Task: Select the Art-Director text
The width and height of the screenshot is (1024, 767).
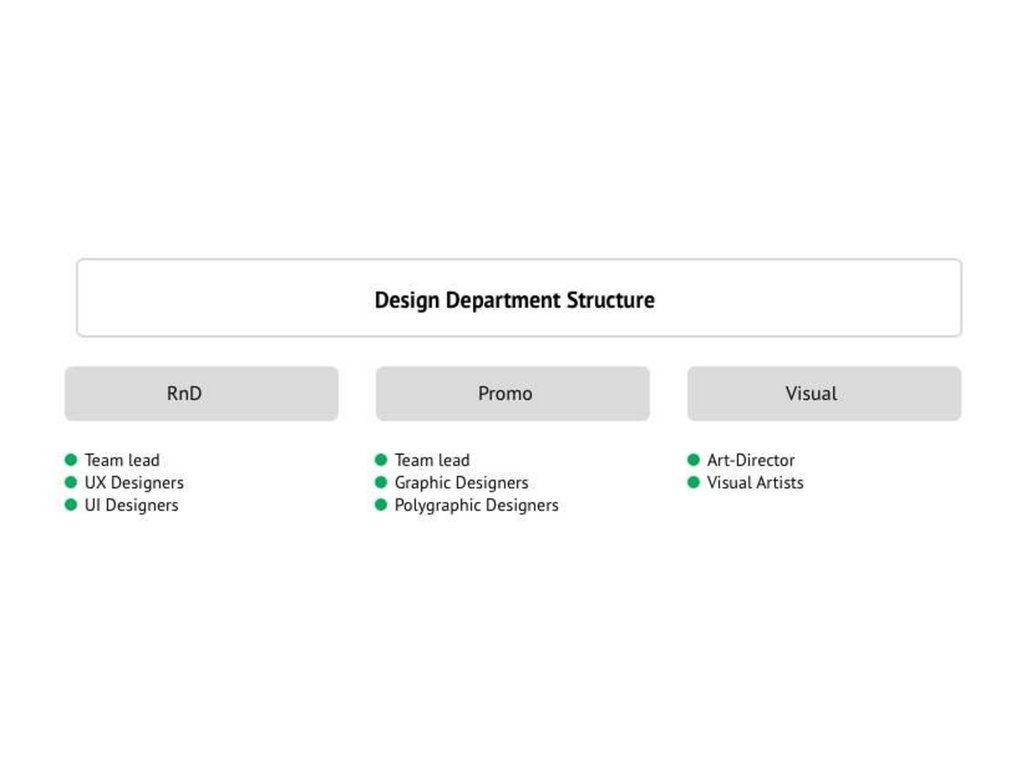Action: coord(751,460)
